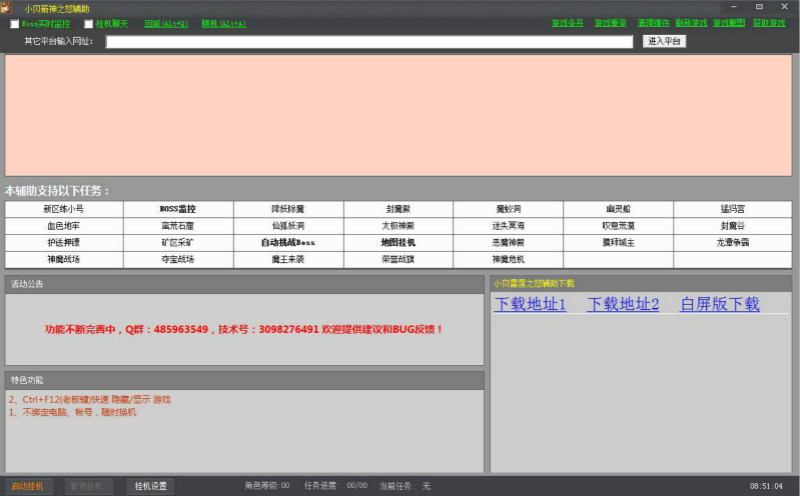Select the 自动挑战Boss task cell
The height and width of the screenshot is (496, 800).
point(288,243)
